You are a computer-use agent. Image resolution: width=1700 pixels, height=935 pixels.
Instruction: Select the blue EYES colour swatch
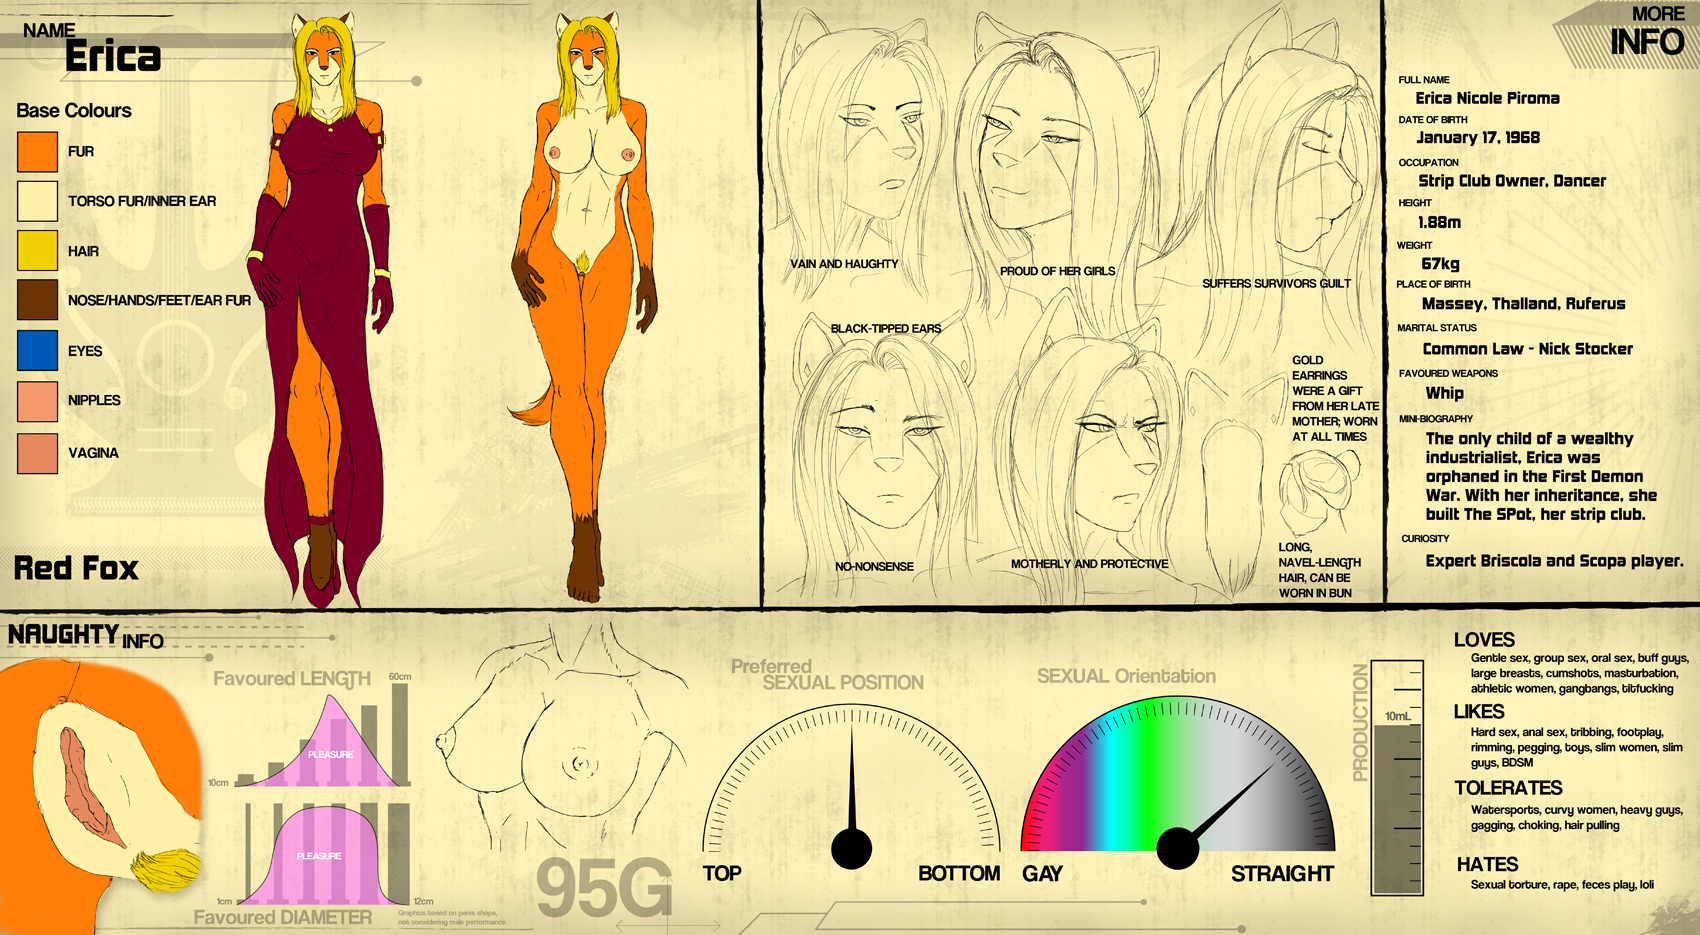click(x=37, y=351)
